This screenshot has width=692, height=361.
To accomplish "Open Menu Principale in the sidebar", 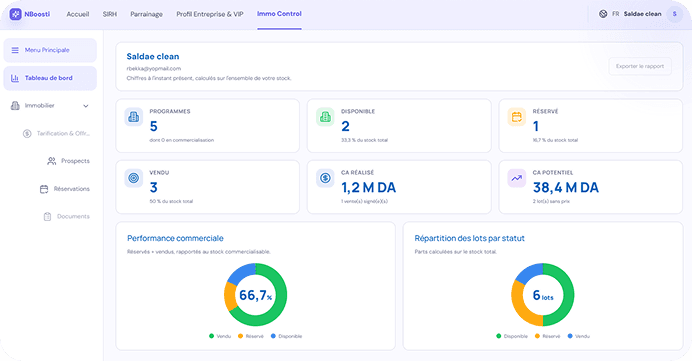I will tap(50, 50).
